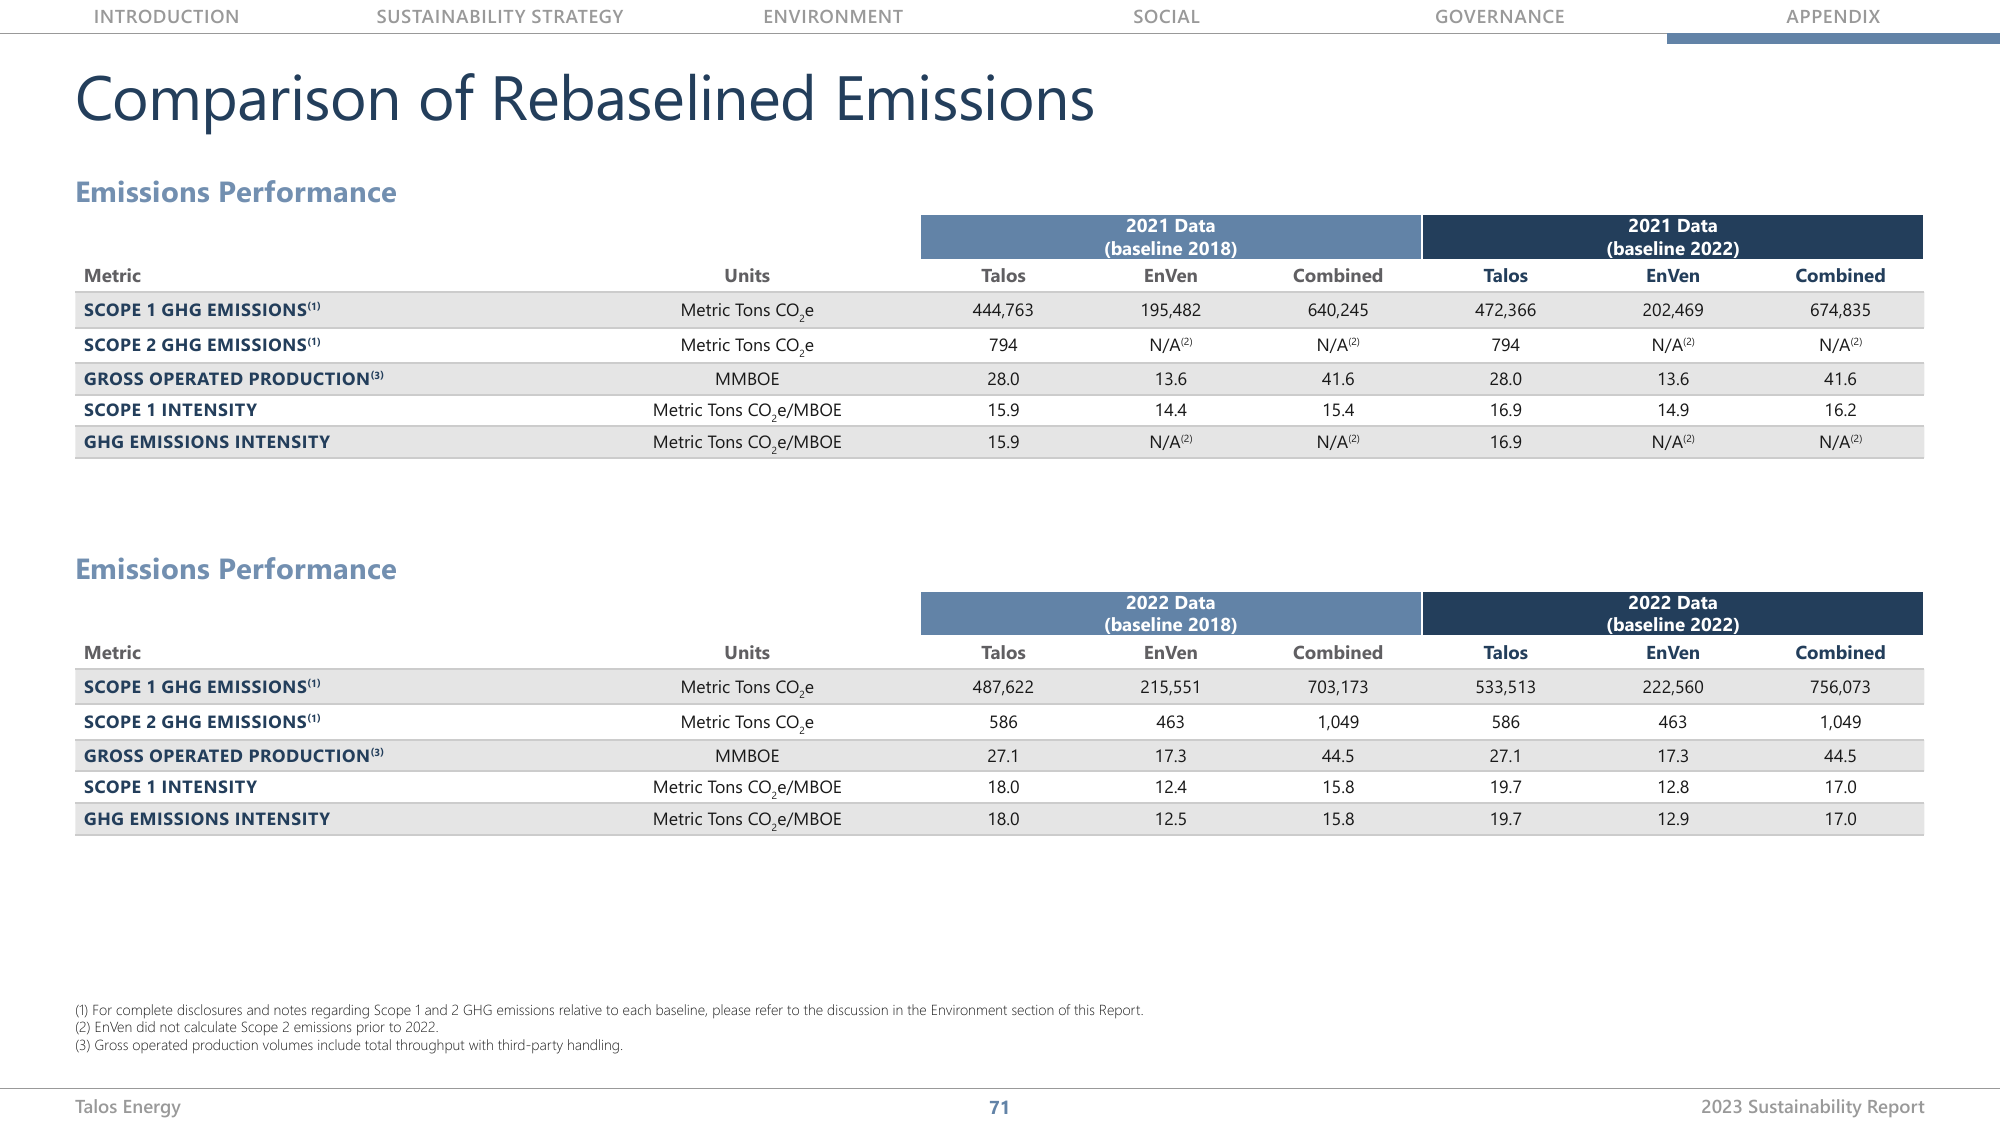
Task: Click footnote (2) about EnVen Scope 2
Action: [257, 1027]
